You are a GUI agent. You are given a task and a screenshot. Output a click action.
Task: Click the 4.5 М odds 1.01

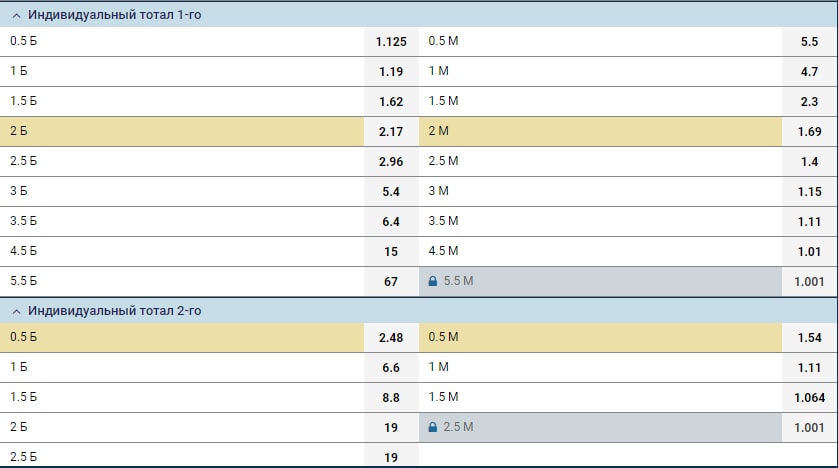[809, 252]
